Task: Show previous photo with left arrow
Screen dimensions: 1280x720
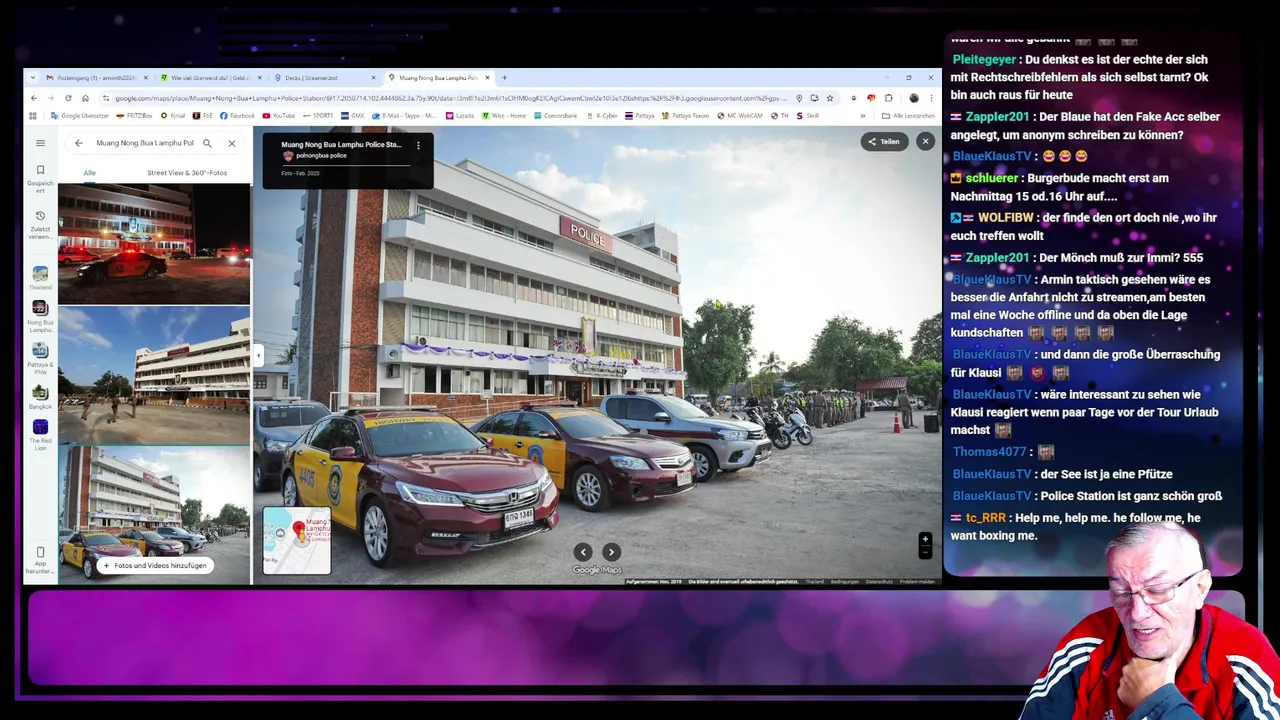Action: [x=583, y=552]
